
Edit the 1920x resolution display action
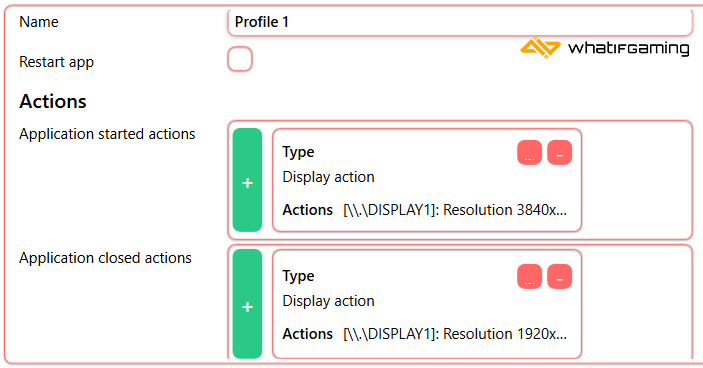[x=529, y=277]
